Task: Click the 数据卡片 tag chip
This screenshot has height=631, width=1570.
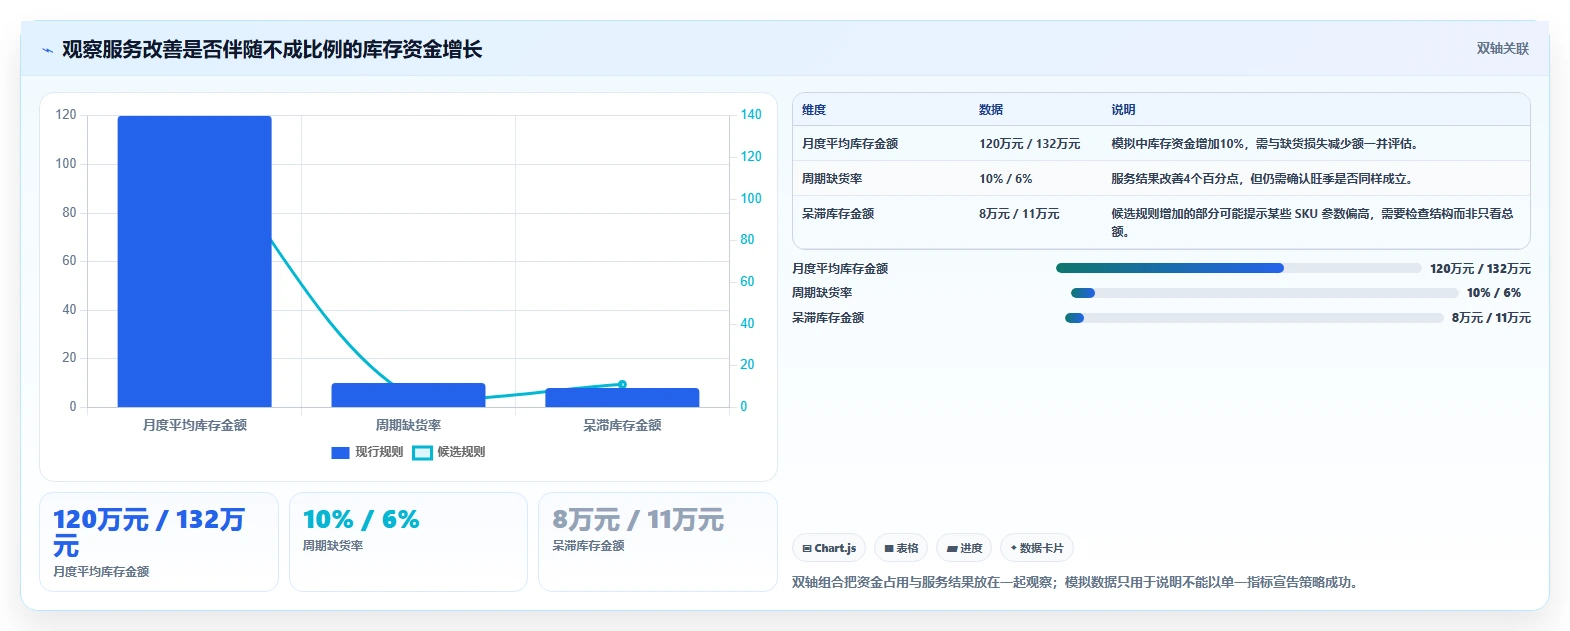Action: tap(1037, 548)
